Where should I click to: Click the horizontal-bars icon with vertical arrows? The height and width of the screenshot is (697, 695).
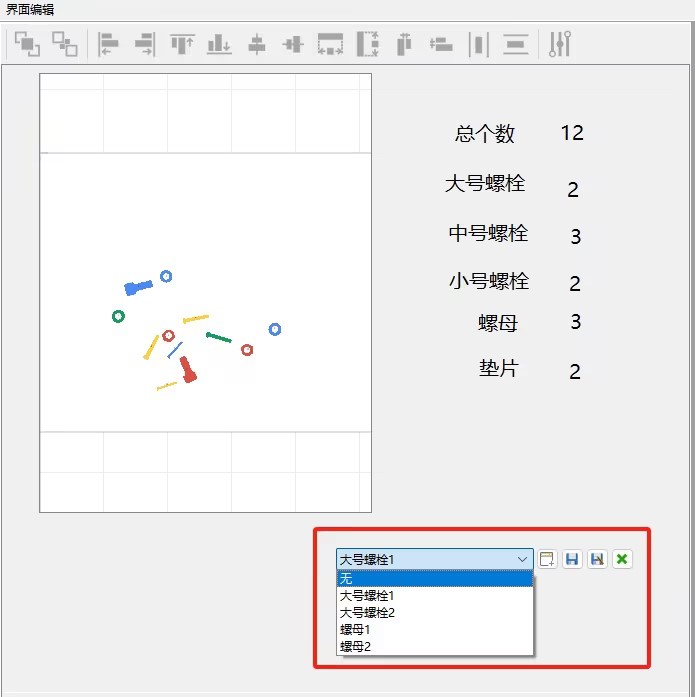pos(441,44)
